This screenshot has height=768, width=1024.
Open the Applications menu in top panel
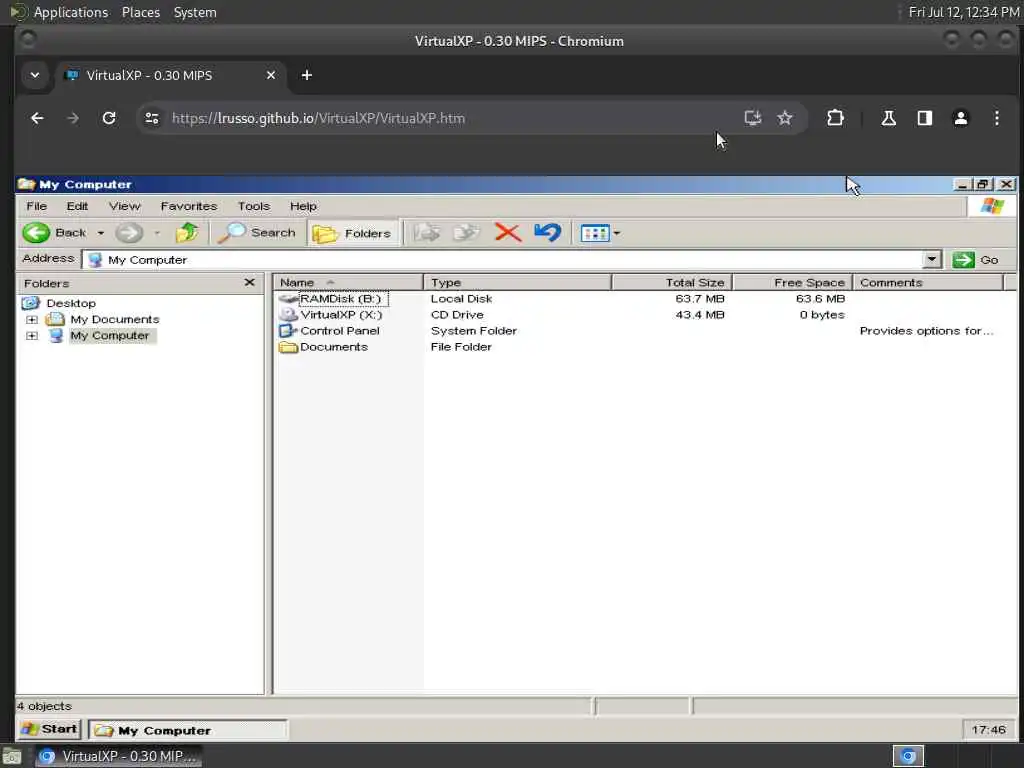(x=71, y=12)
